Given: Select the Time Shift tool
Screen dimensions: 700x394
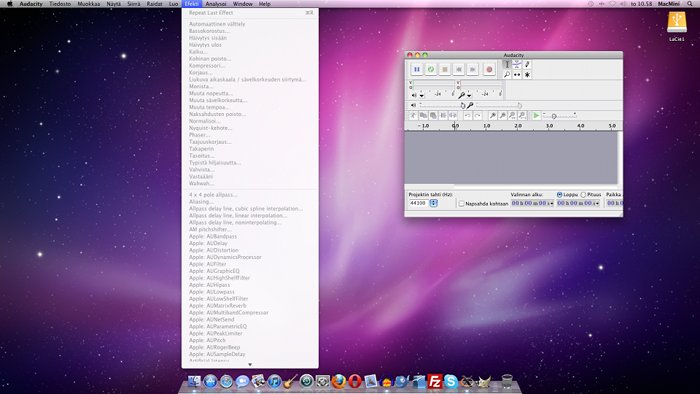Looking at the screenshot, I should (x=517, y=75).
